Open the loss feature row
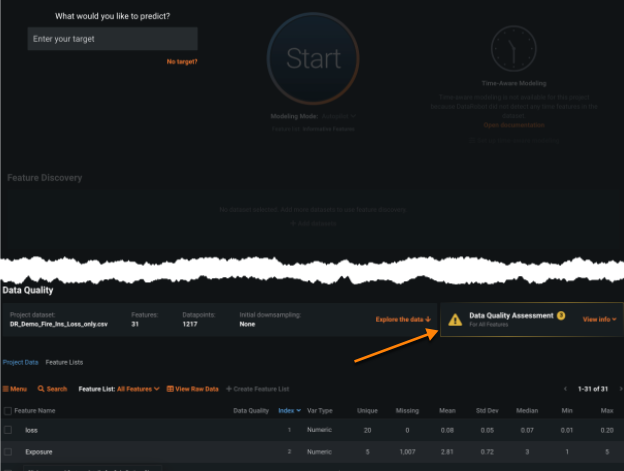 point(312,430)
